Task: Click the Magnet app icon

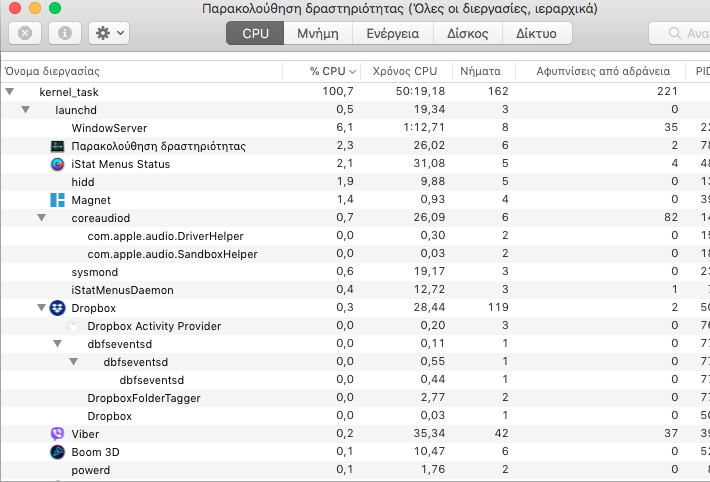Action: pos(57,200)
